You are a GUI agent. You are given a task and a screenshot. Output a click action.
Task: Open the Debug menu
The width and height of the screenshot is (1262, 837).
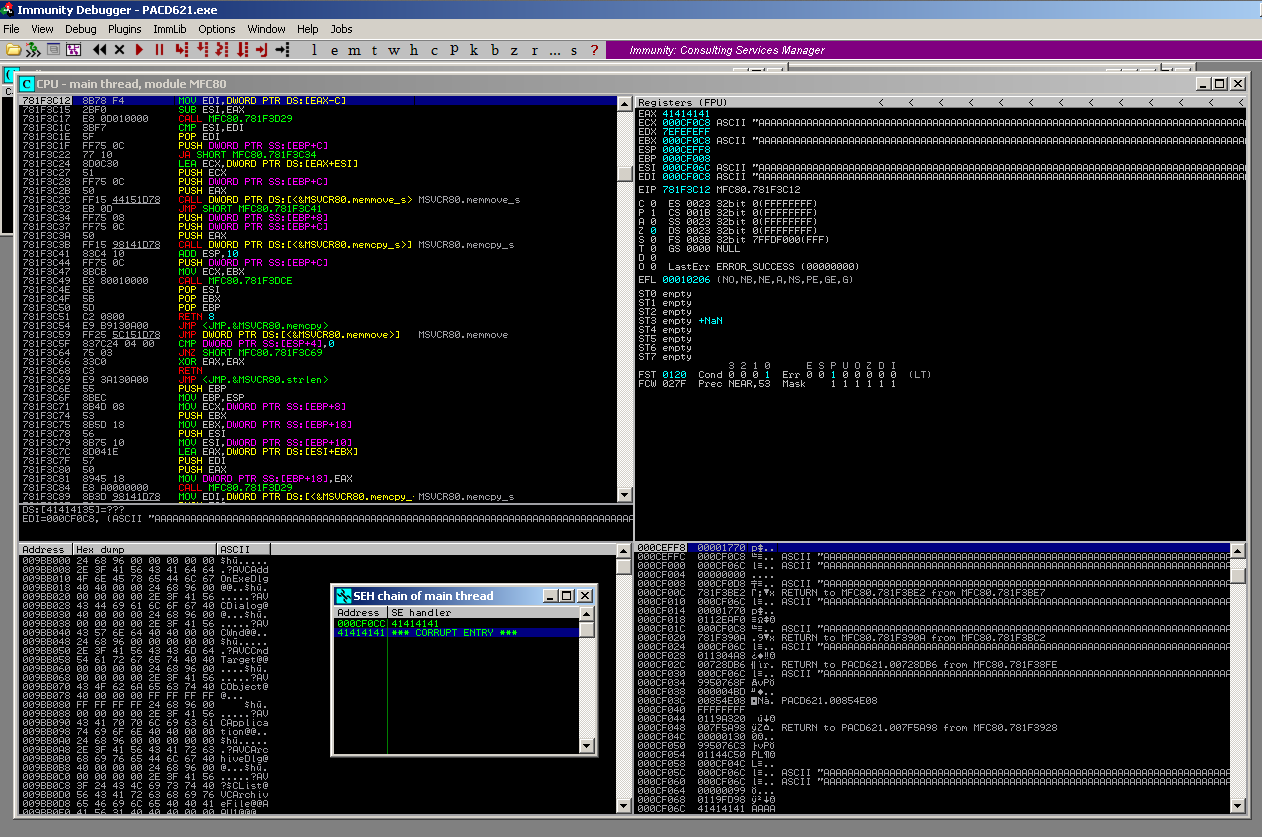click(x=81, y=29)
